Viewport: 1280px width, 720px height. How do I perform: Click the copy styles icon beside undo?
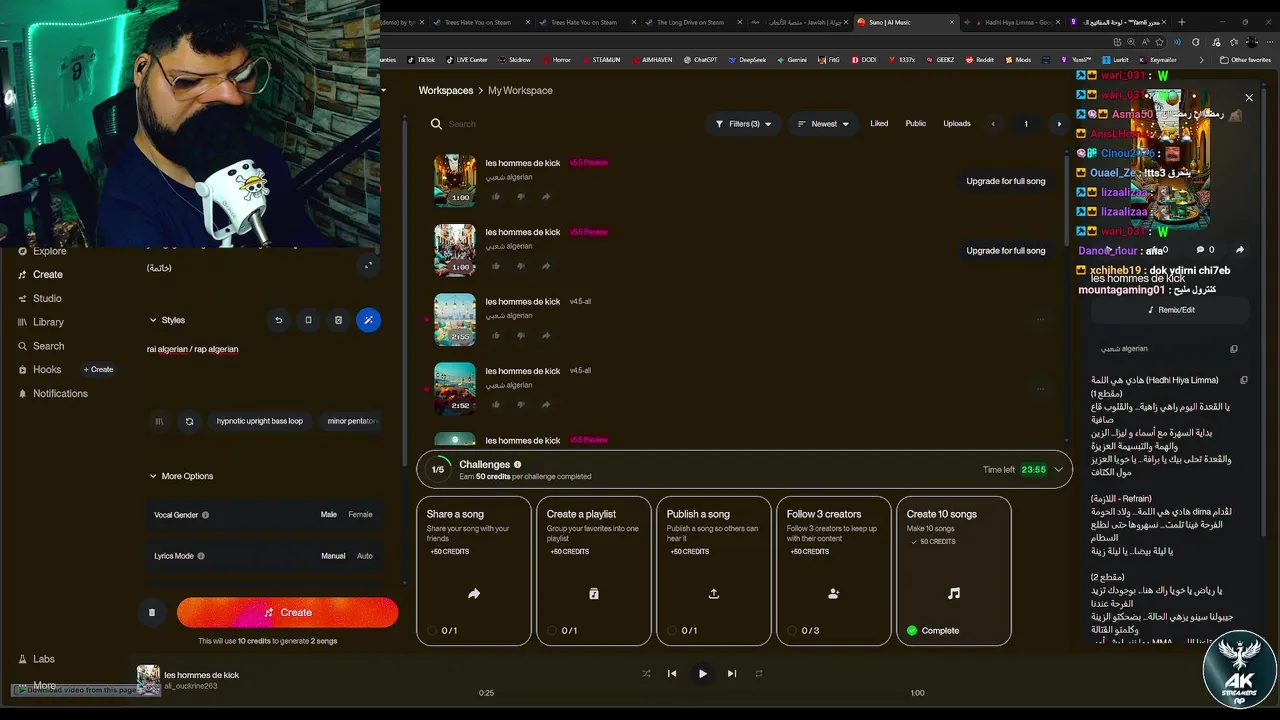click(308, 320)
